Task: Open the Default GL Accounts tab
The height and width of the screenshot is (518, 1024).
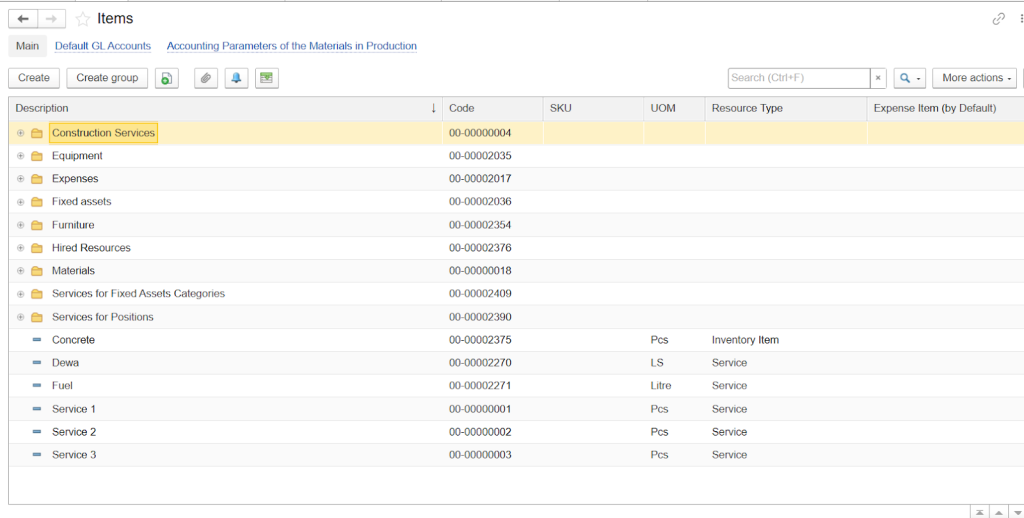Action: coord(103,46)
